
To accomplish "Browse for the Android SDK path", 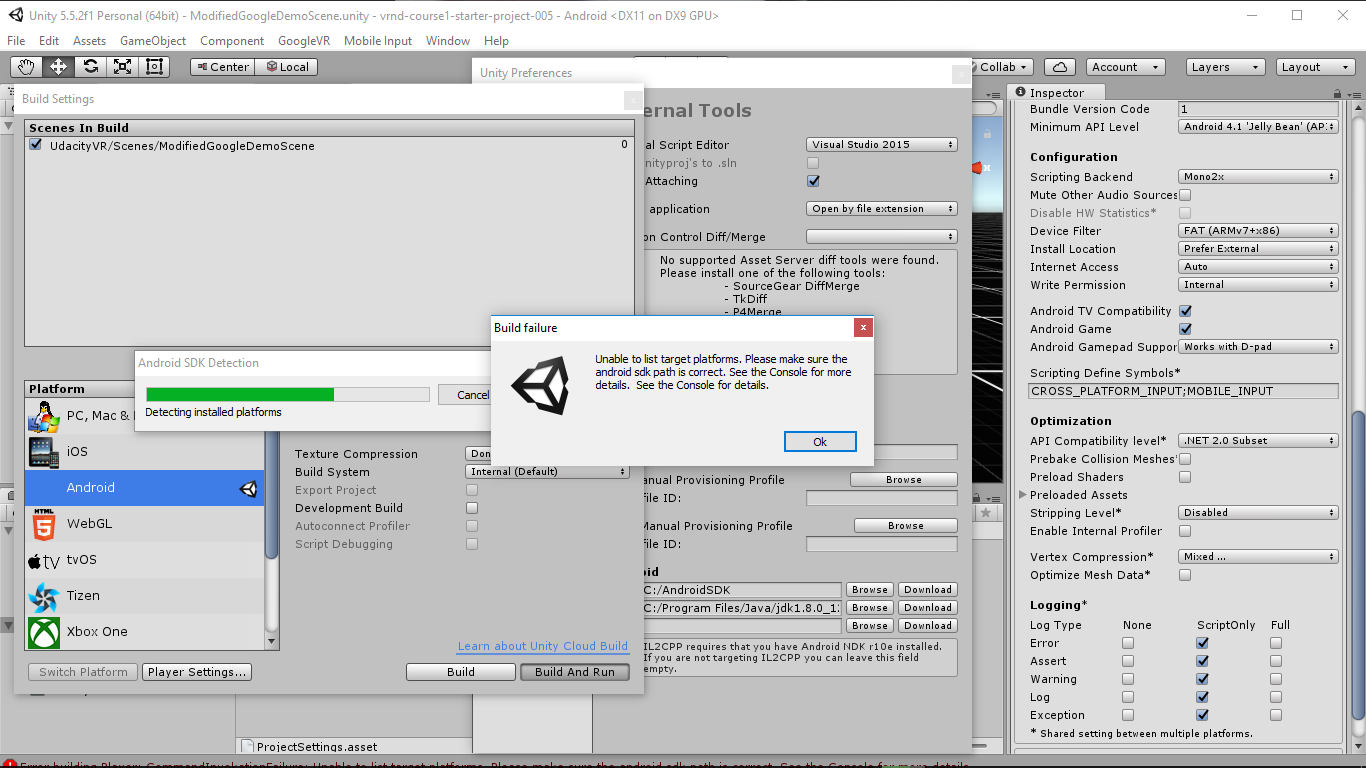I will click(870, 590).
